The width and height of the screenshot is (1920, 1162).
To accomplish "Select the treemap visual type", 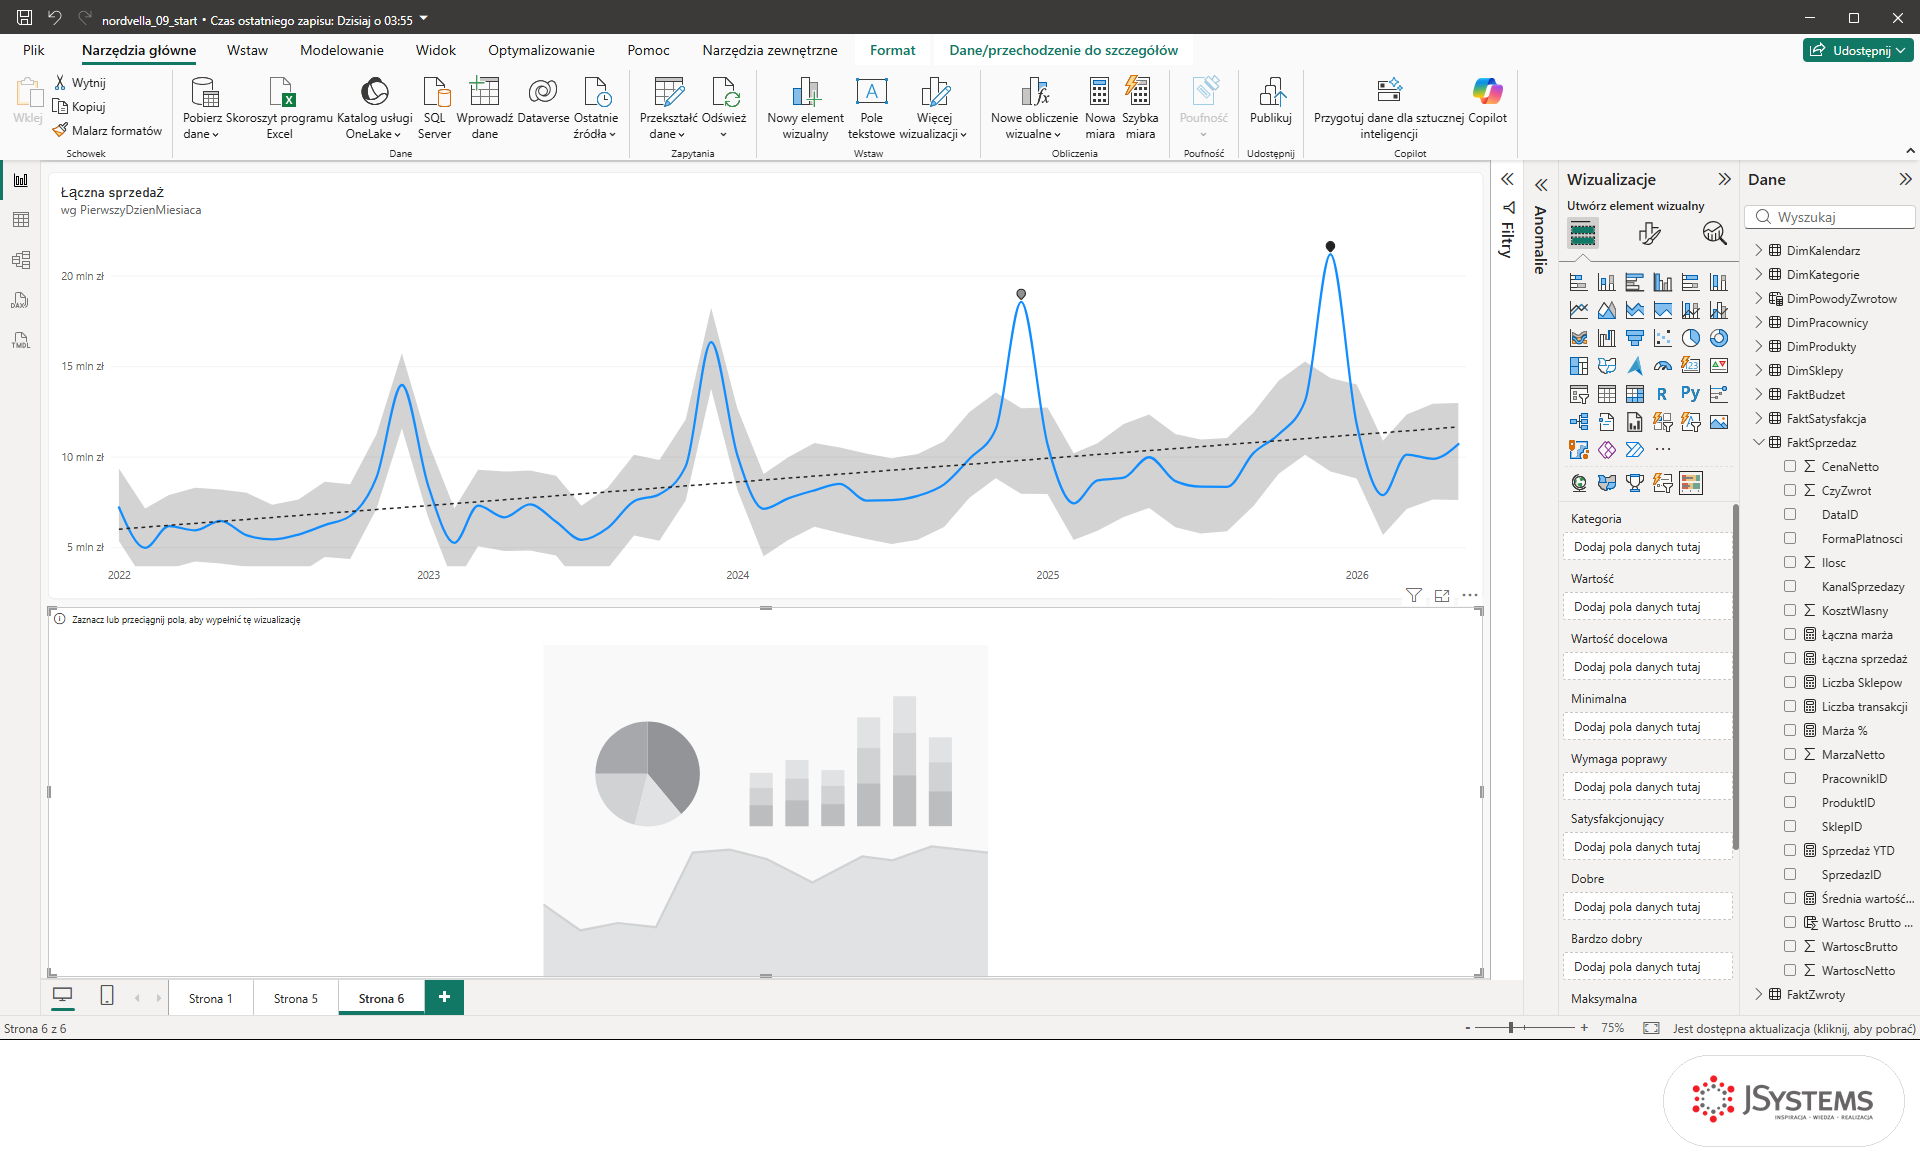I will (x=1578, y=366).
